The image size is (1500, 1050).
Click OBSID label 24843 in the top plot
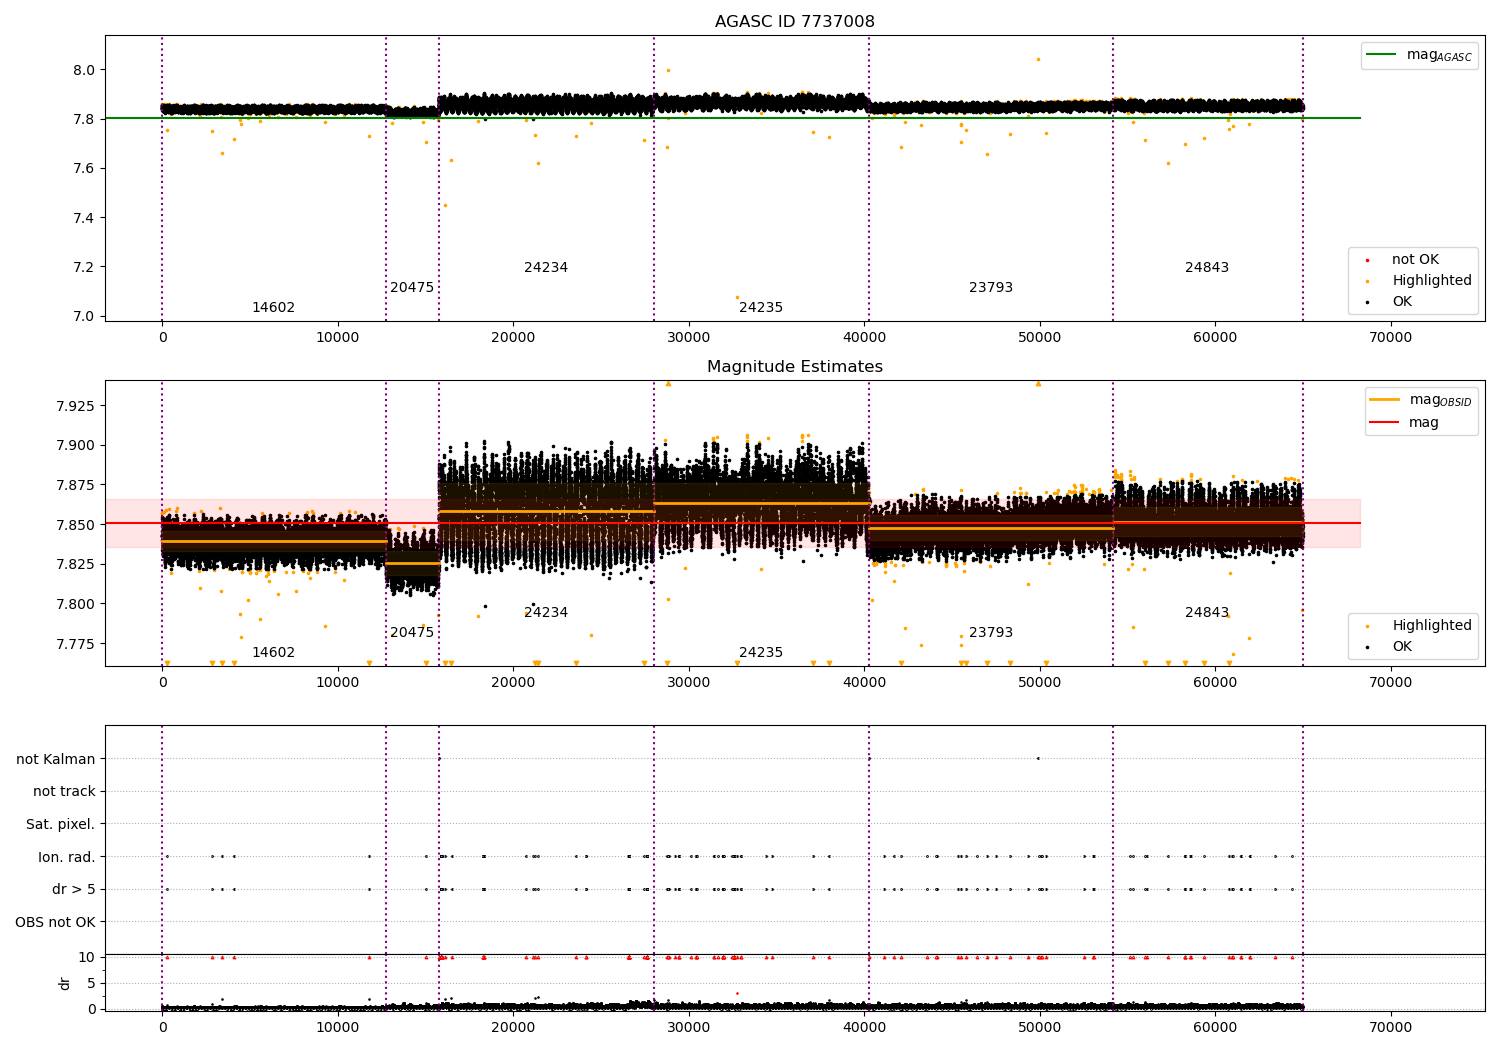(1207, 268)
